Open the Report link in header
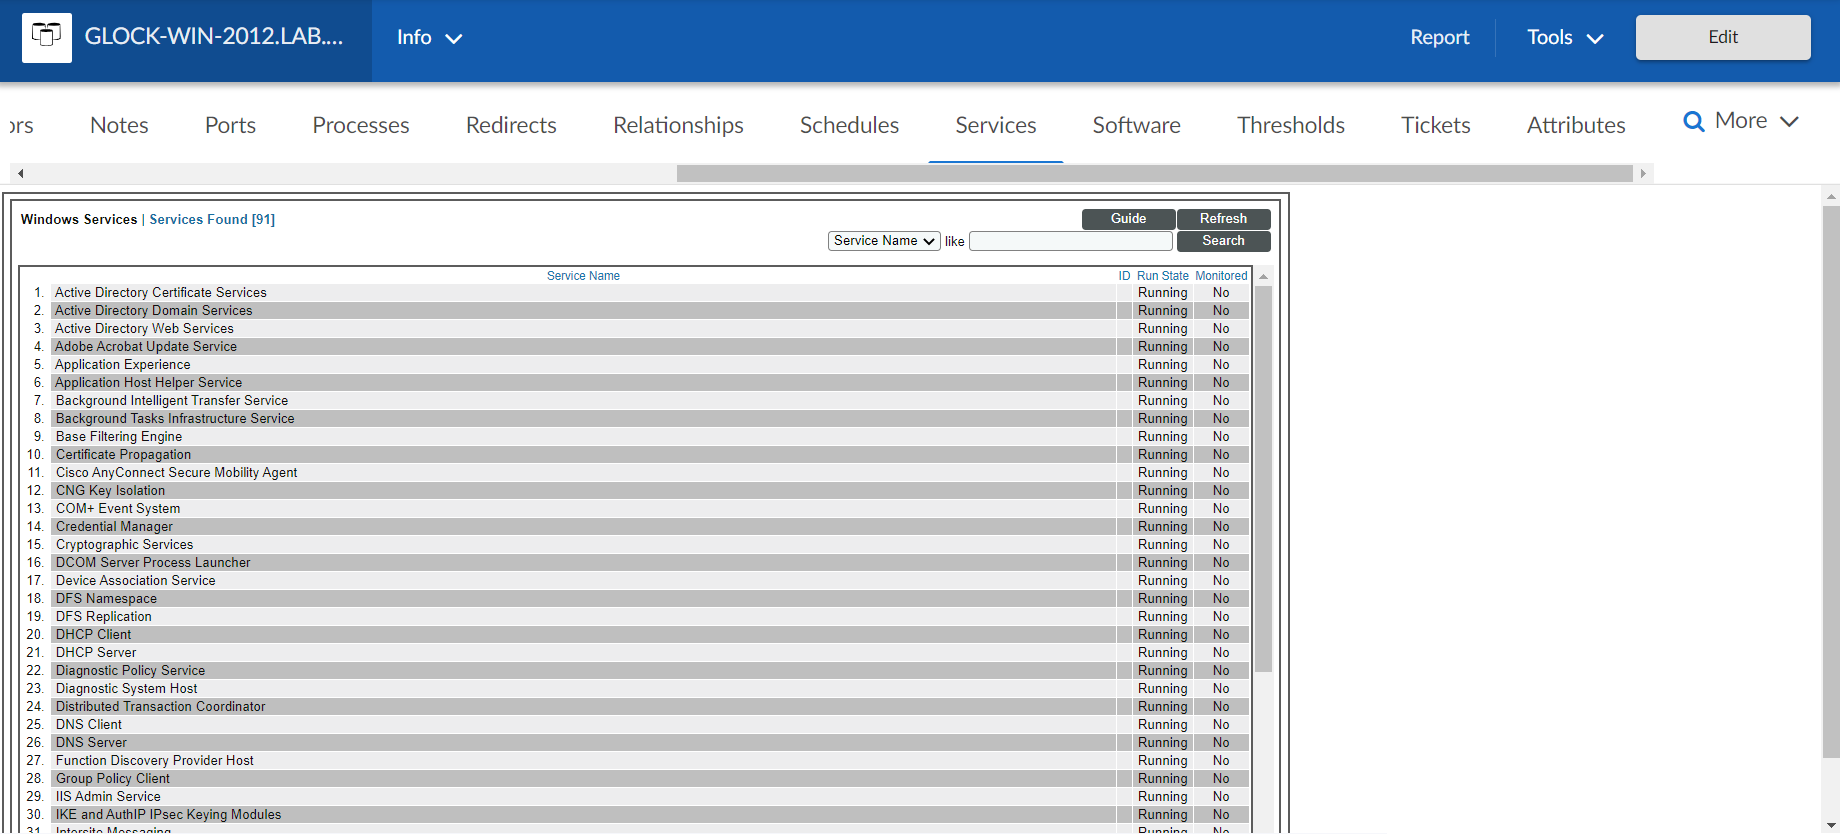 [x=1439, y=38]
